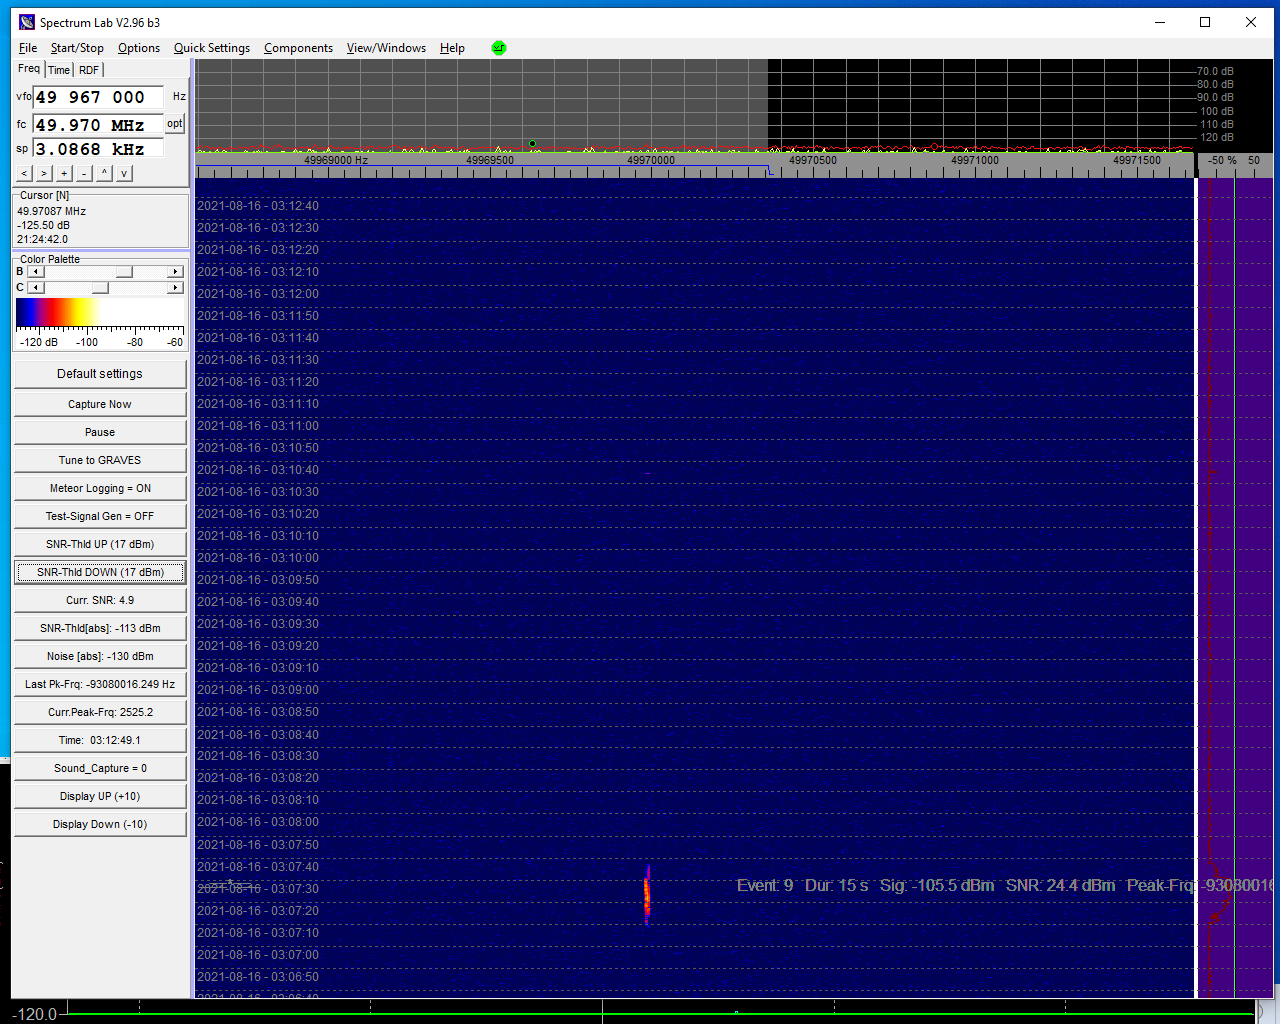1280x1024 pixels.
Task: Toggle the Sound_Capture = 0 button
Action: [100, 768]
